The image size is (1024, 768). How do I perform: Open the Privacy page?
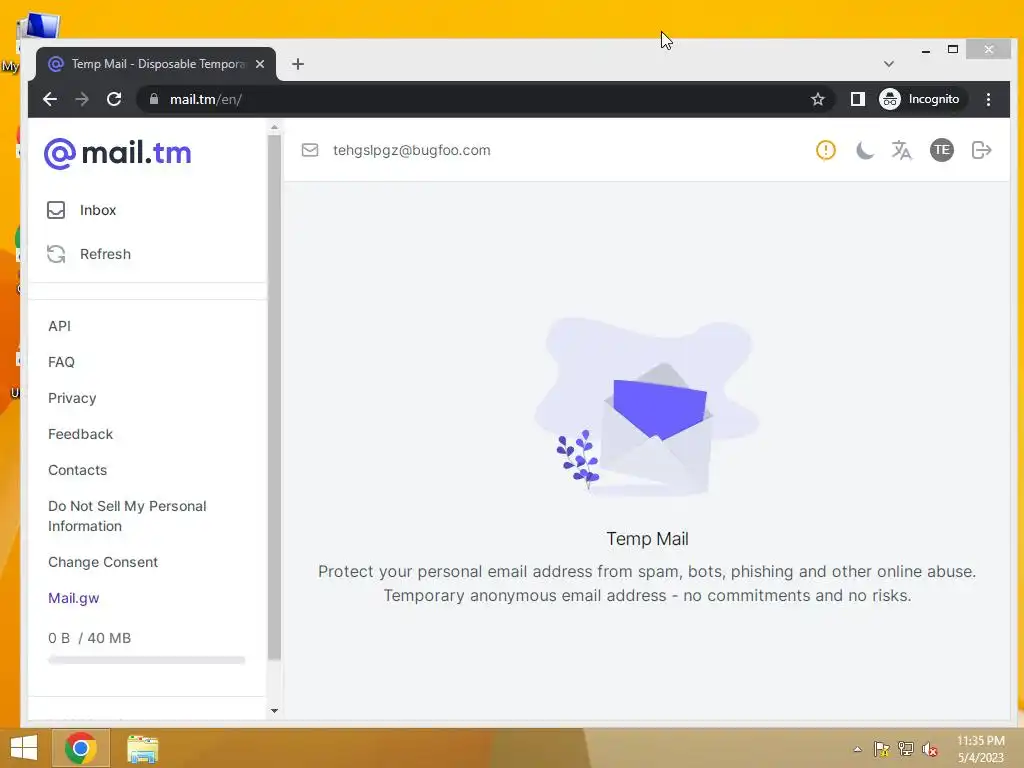72,398
